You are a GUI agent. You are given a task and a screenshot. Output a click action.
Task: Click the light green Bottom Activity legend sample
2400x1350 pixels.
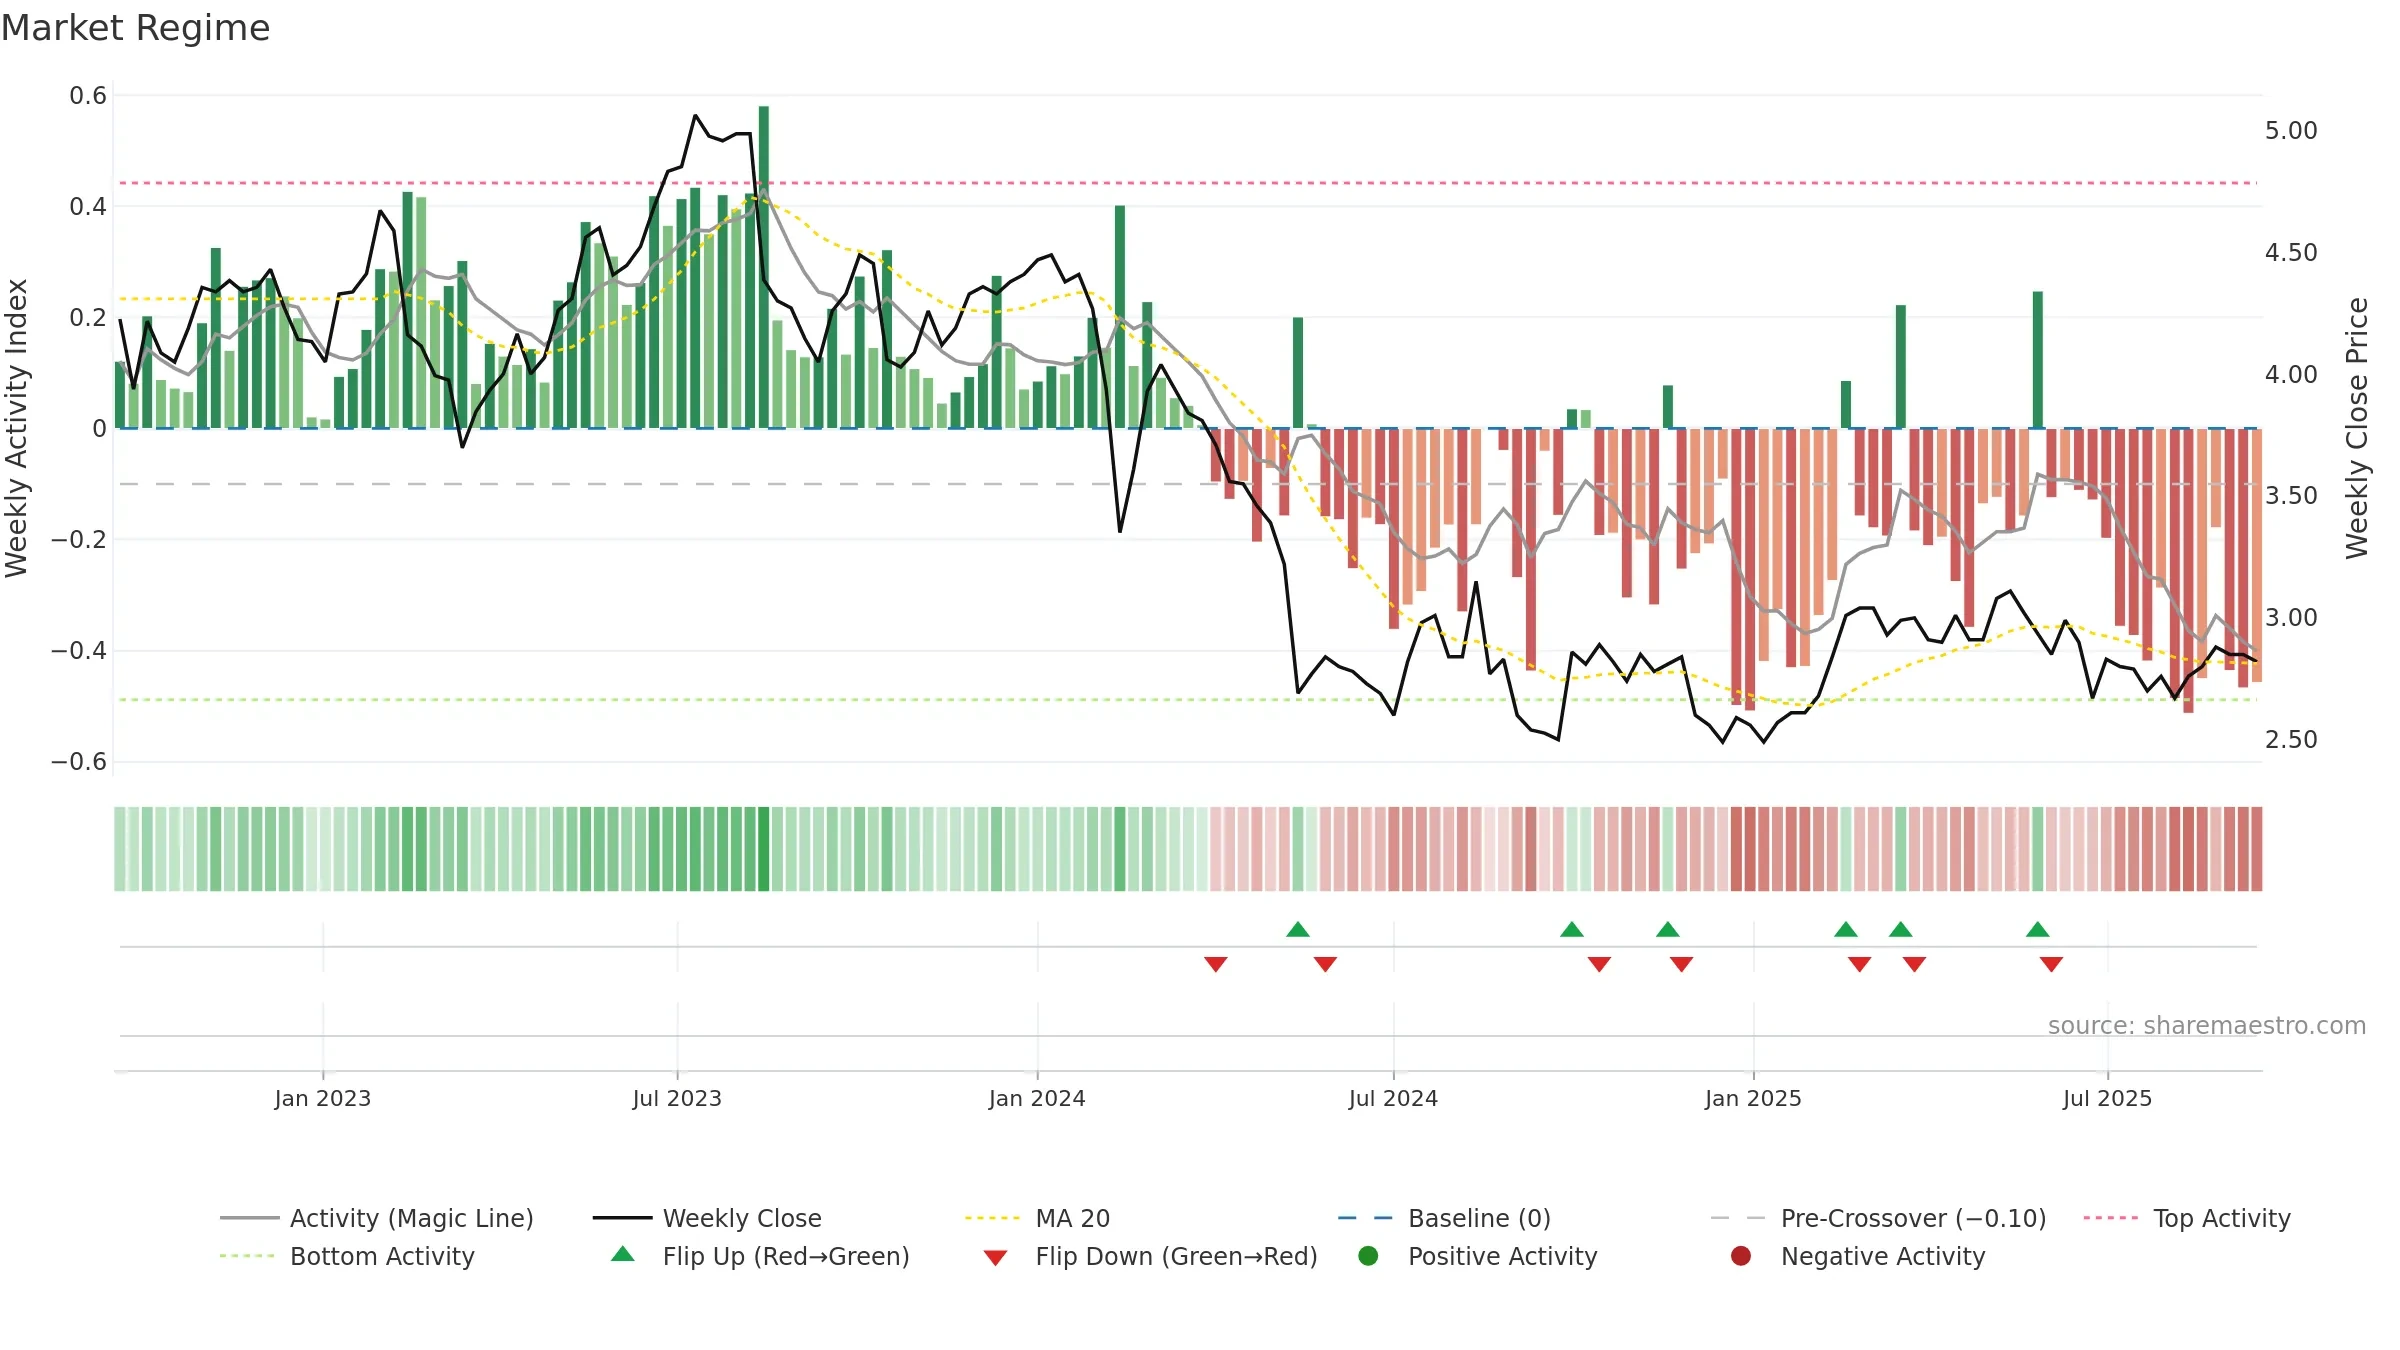coord(249,1256)
